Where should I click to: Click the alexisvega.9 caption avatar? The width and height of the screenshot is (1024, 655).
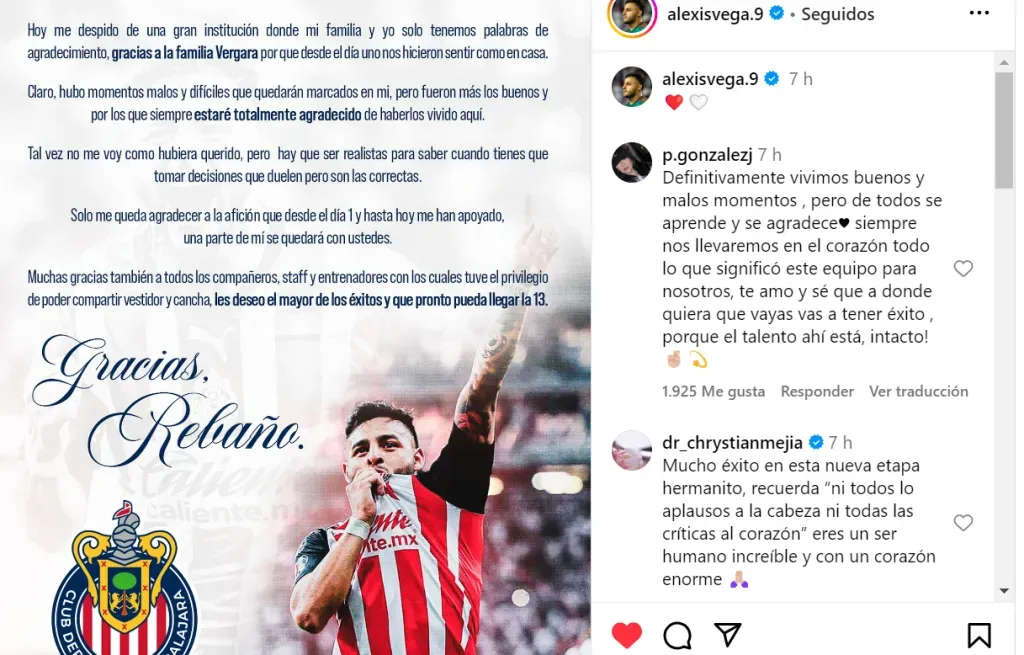(x=632, y=86)
